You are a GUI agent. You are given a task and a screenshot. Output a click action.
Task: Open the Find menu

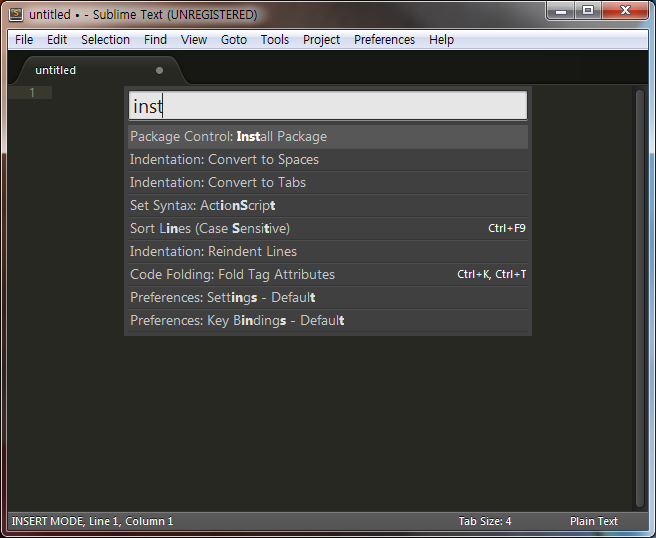tap(155, 40)
